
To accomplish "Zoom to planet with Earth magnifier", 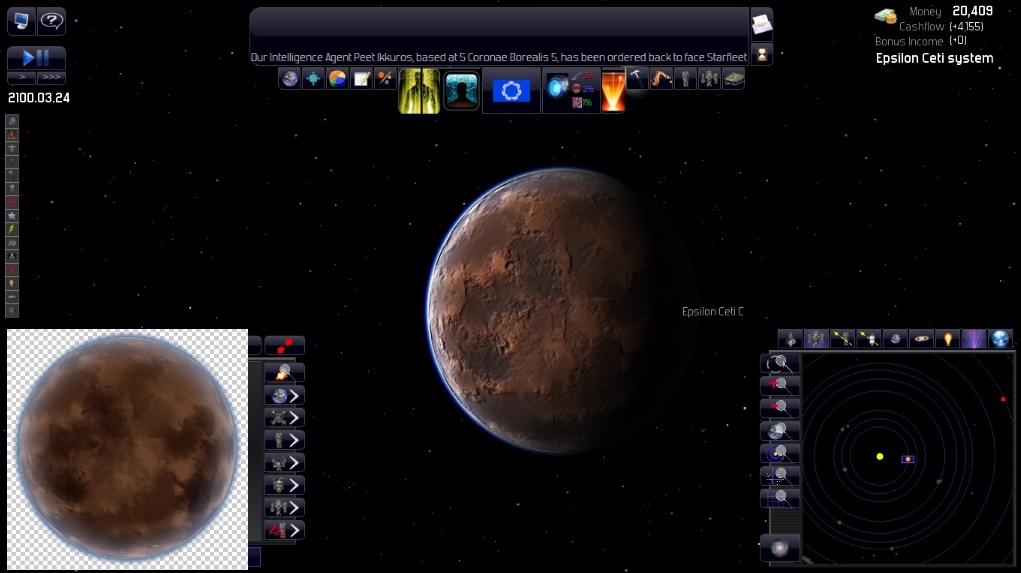I will [779, 430].
